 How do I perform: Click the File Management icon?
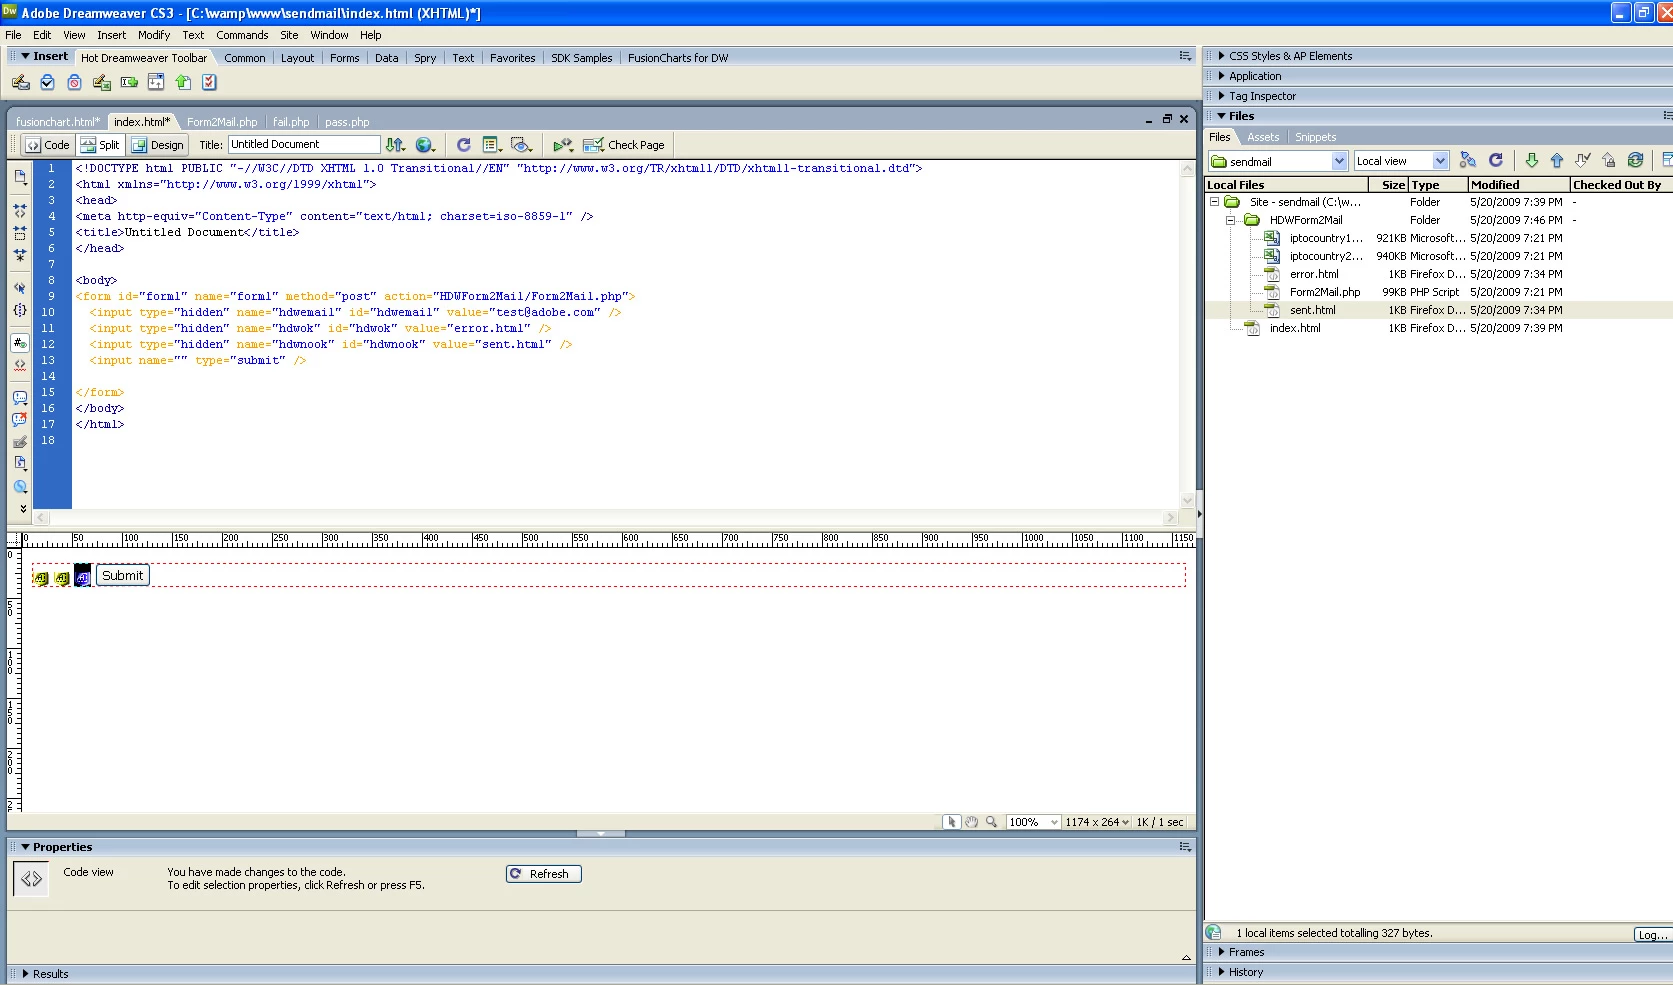coord(396,145)
